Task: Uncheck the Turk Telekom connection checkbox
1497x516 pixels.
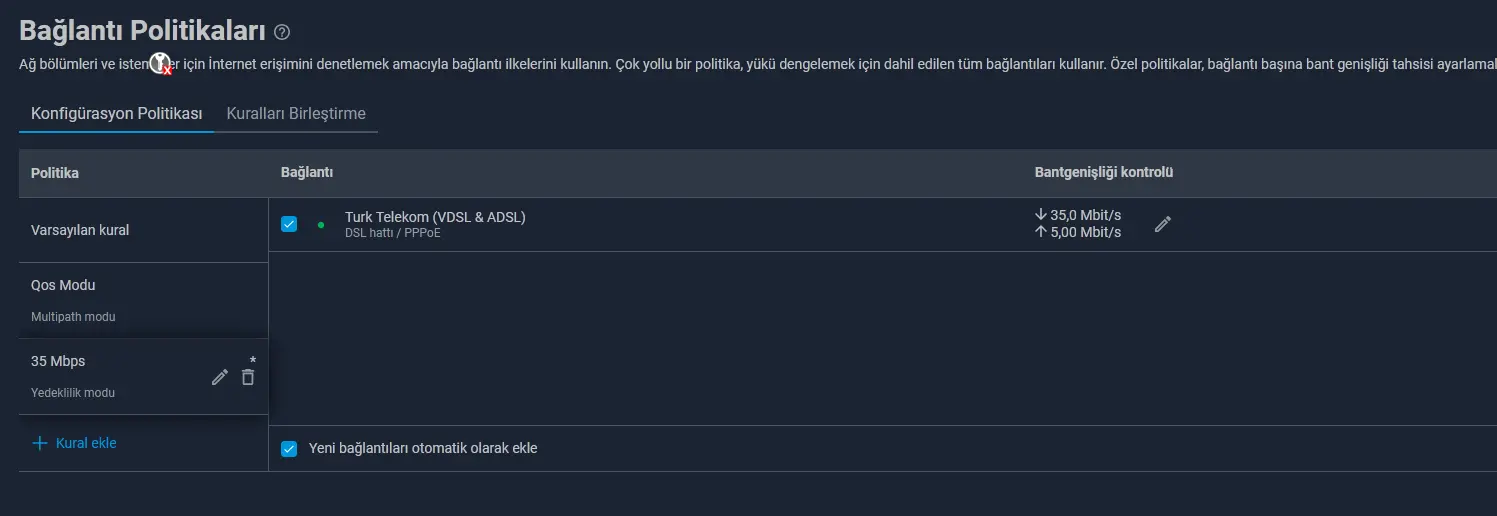Action: tap(289, 224)
